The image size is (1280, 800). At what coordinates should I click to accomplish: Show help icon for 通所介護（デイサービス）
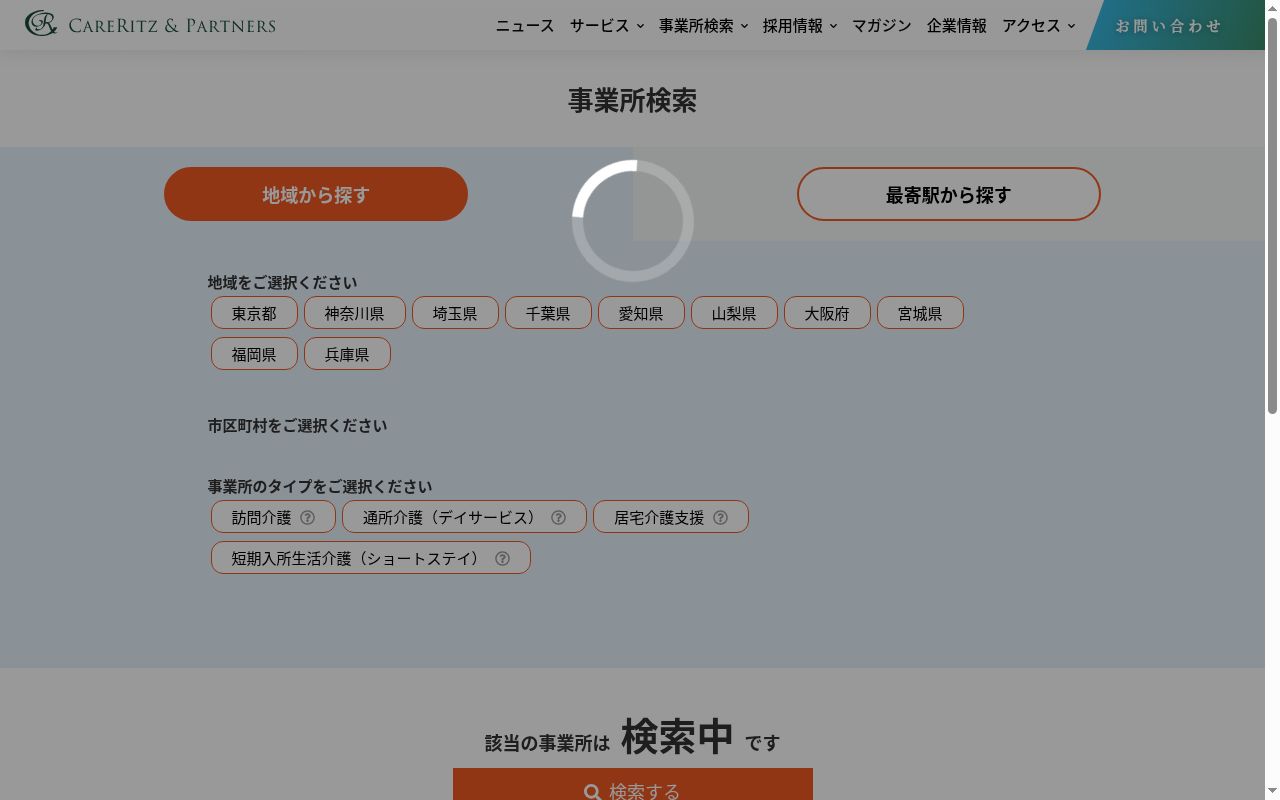[559, 518]
